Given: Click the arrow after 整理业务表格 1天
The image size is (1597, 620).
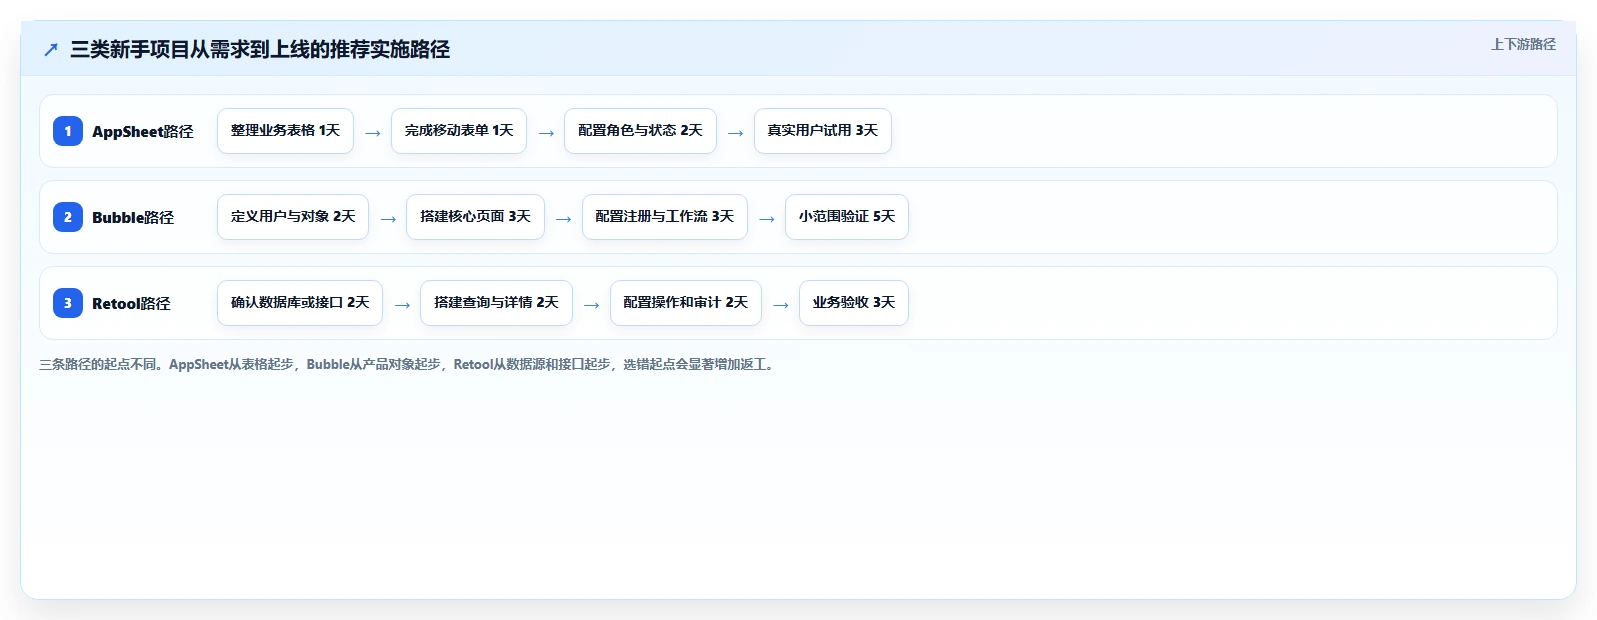Looking at the screenshot, I should [x=373, y=133].
